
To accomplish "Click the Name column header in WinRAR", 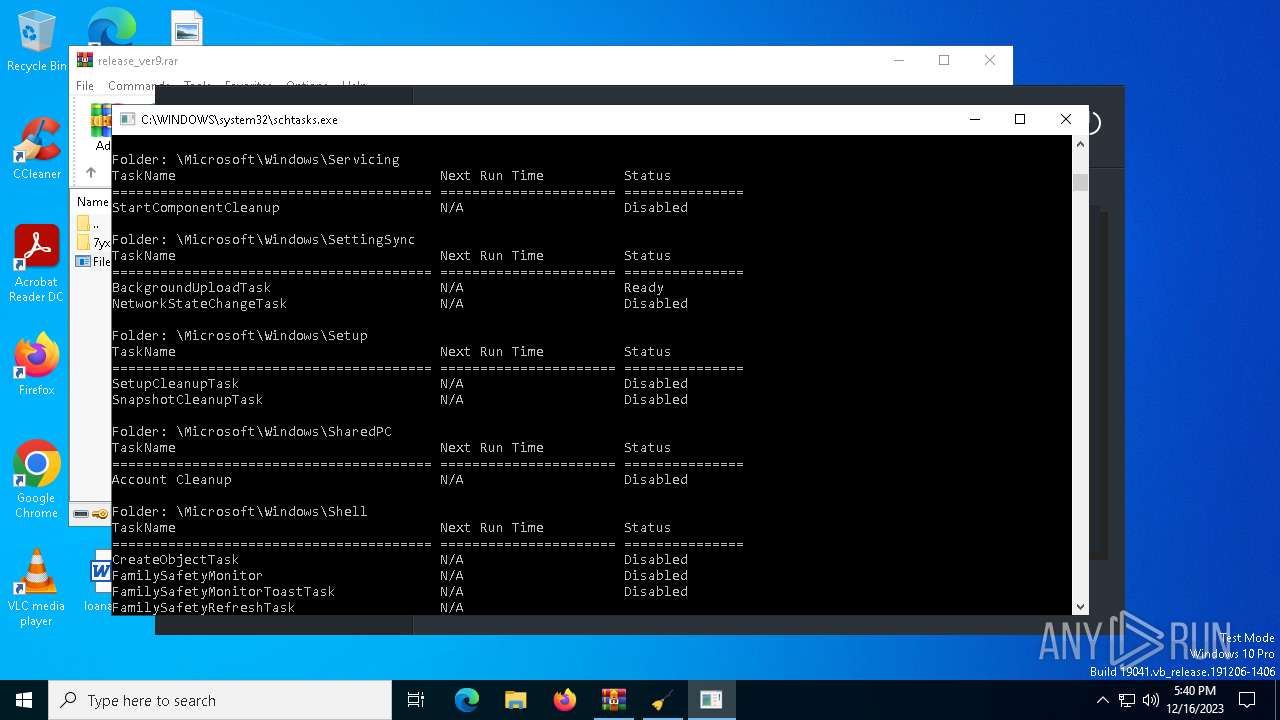I will tap(93, 202).
